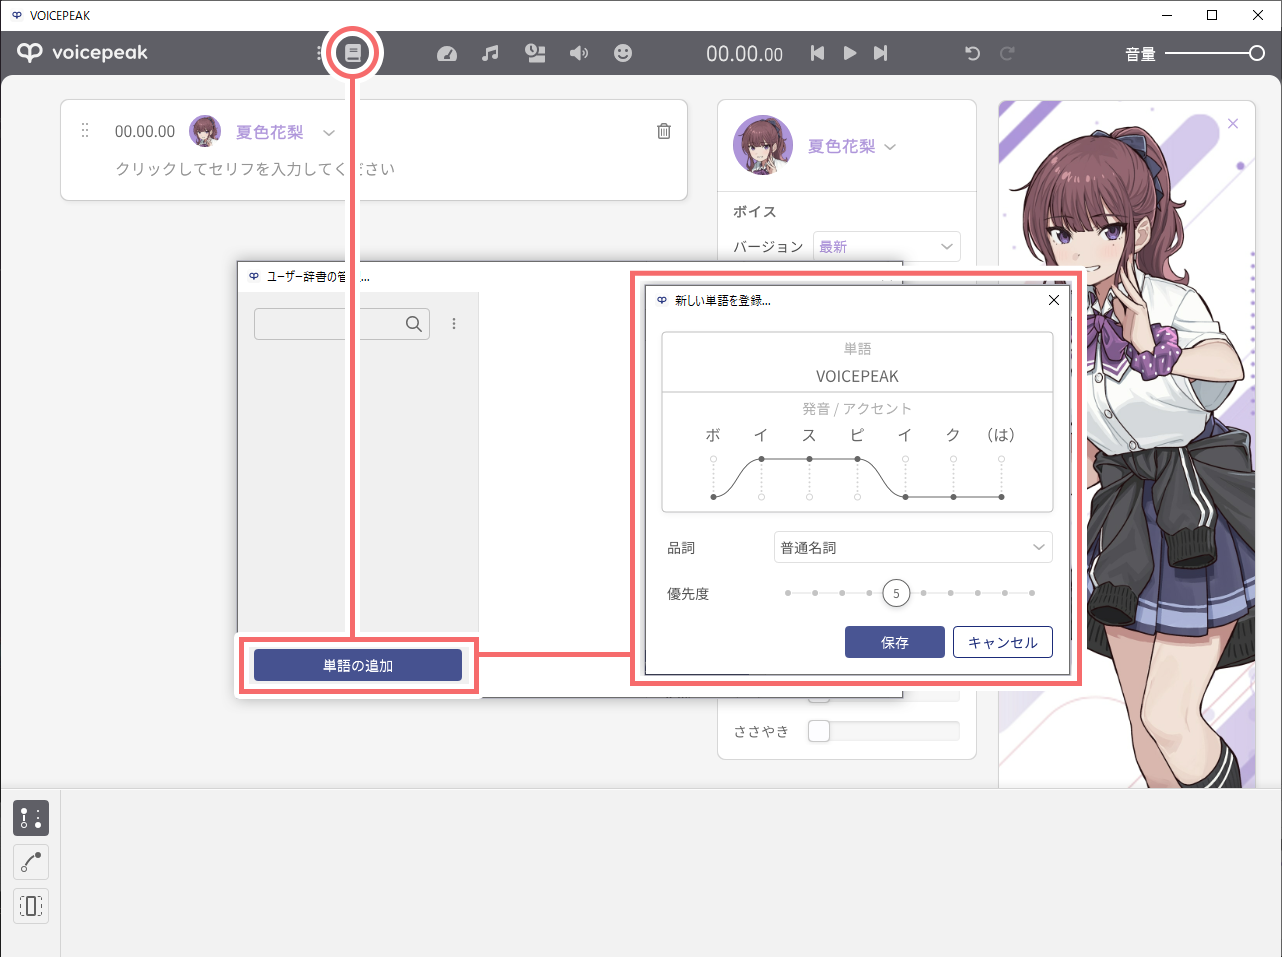
Task: Select the pause length bracket tool
Action: click(x=31, y=906)
